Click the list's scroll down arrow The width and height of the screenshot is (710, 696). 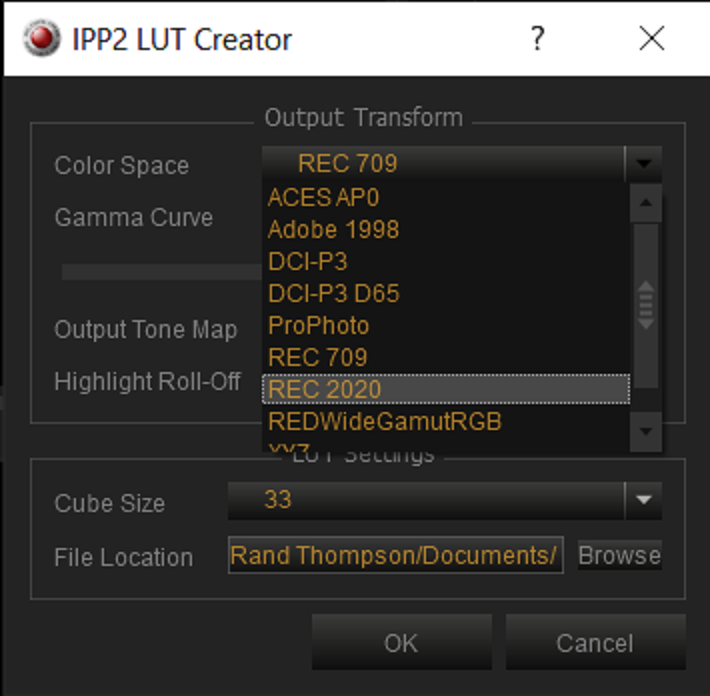[x=646, y=431]
